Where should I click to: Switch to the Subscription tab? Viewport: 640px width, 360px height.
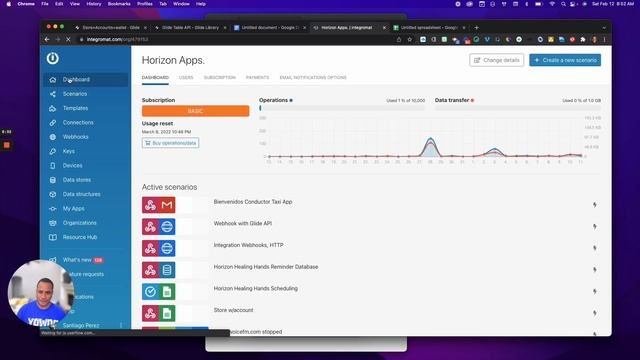[220, 78]
